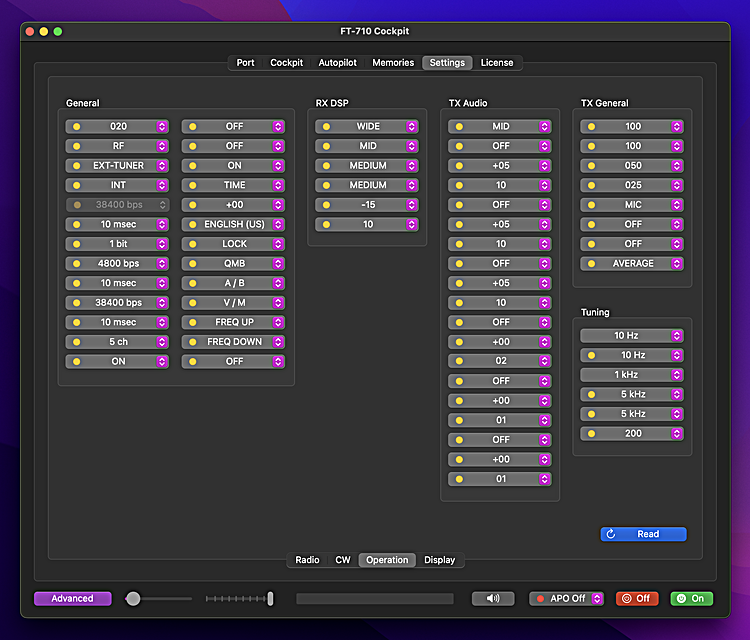The height and width of the screenshot is (640, 750).
Task: Open the Cockpit tab
Action: [287, 63]
